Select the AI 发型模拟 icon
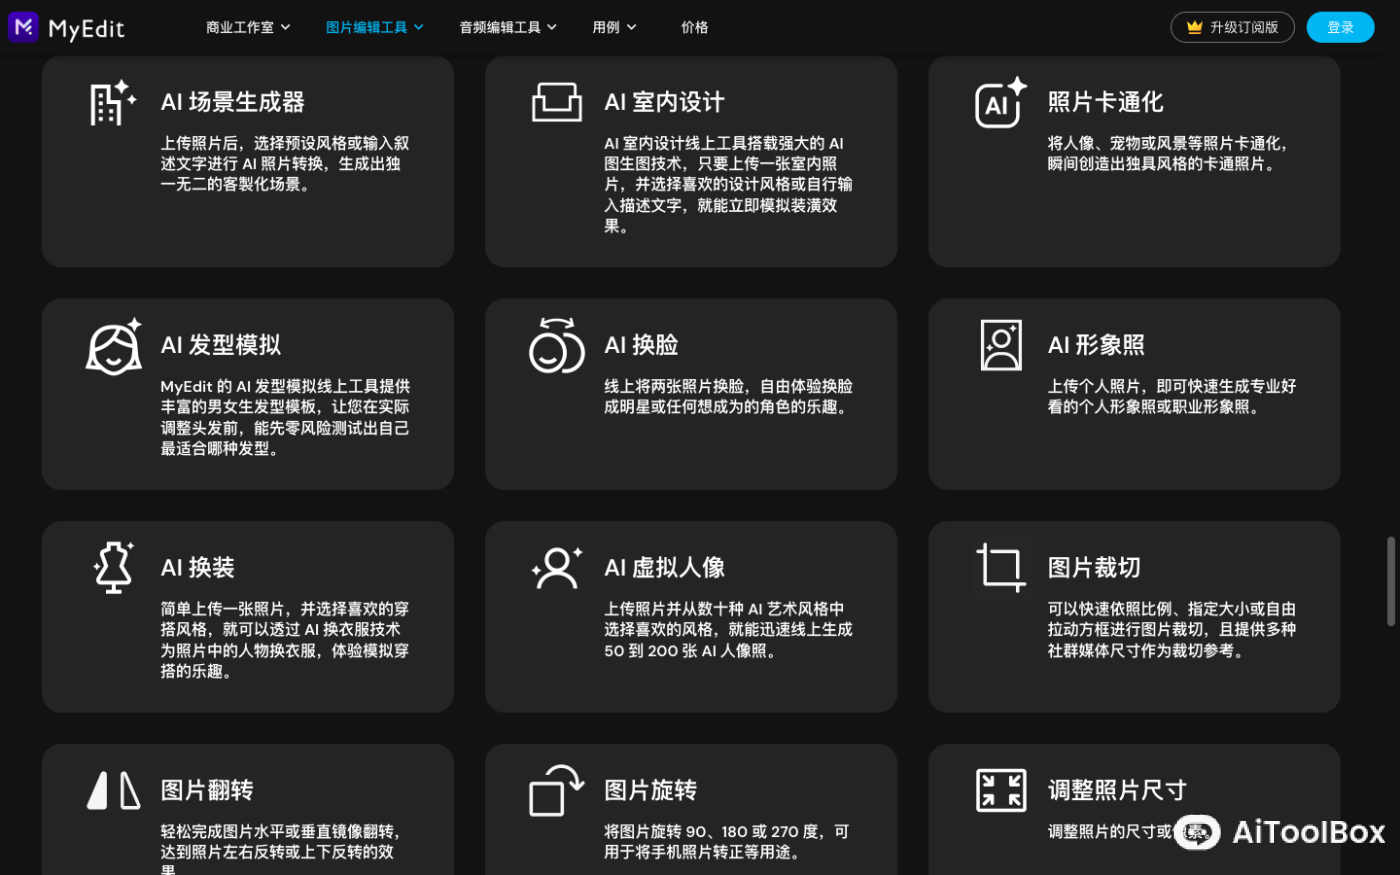Image resolution: width=1400 pixels, height=875 pixels. pos(113,345)
